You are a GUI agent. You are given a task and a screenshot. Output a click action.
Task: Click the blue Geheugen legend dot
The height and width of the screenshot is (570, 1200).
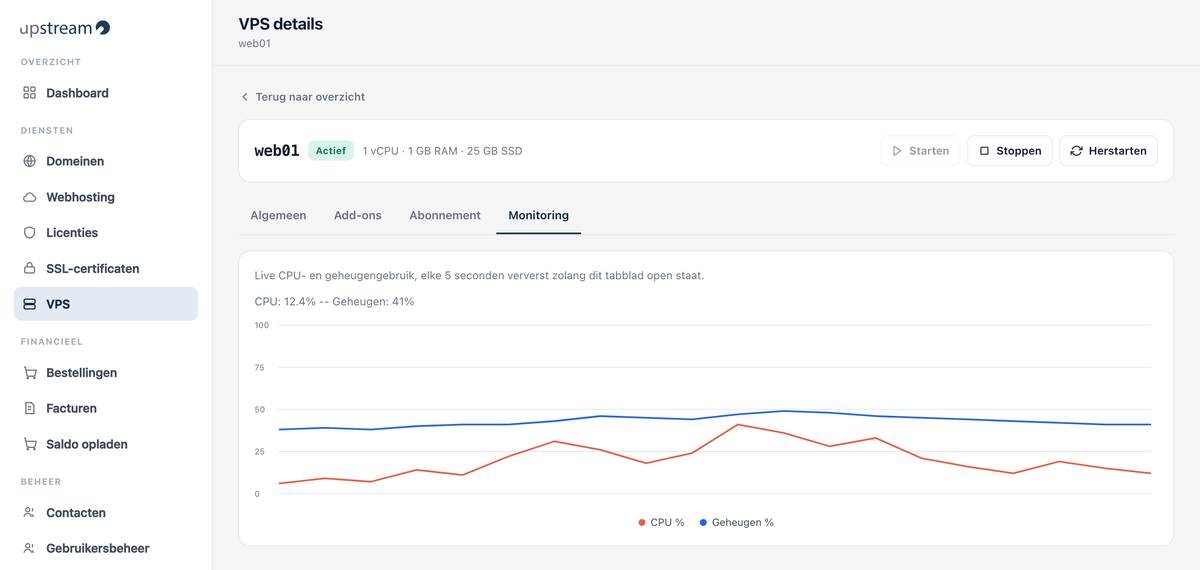click(x=704, y=523)
